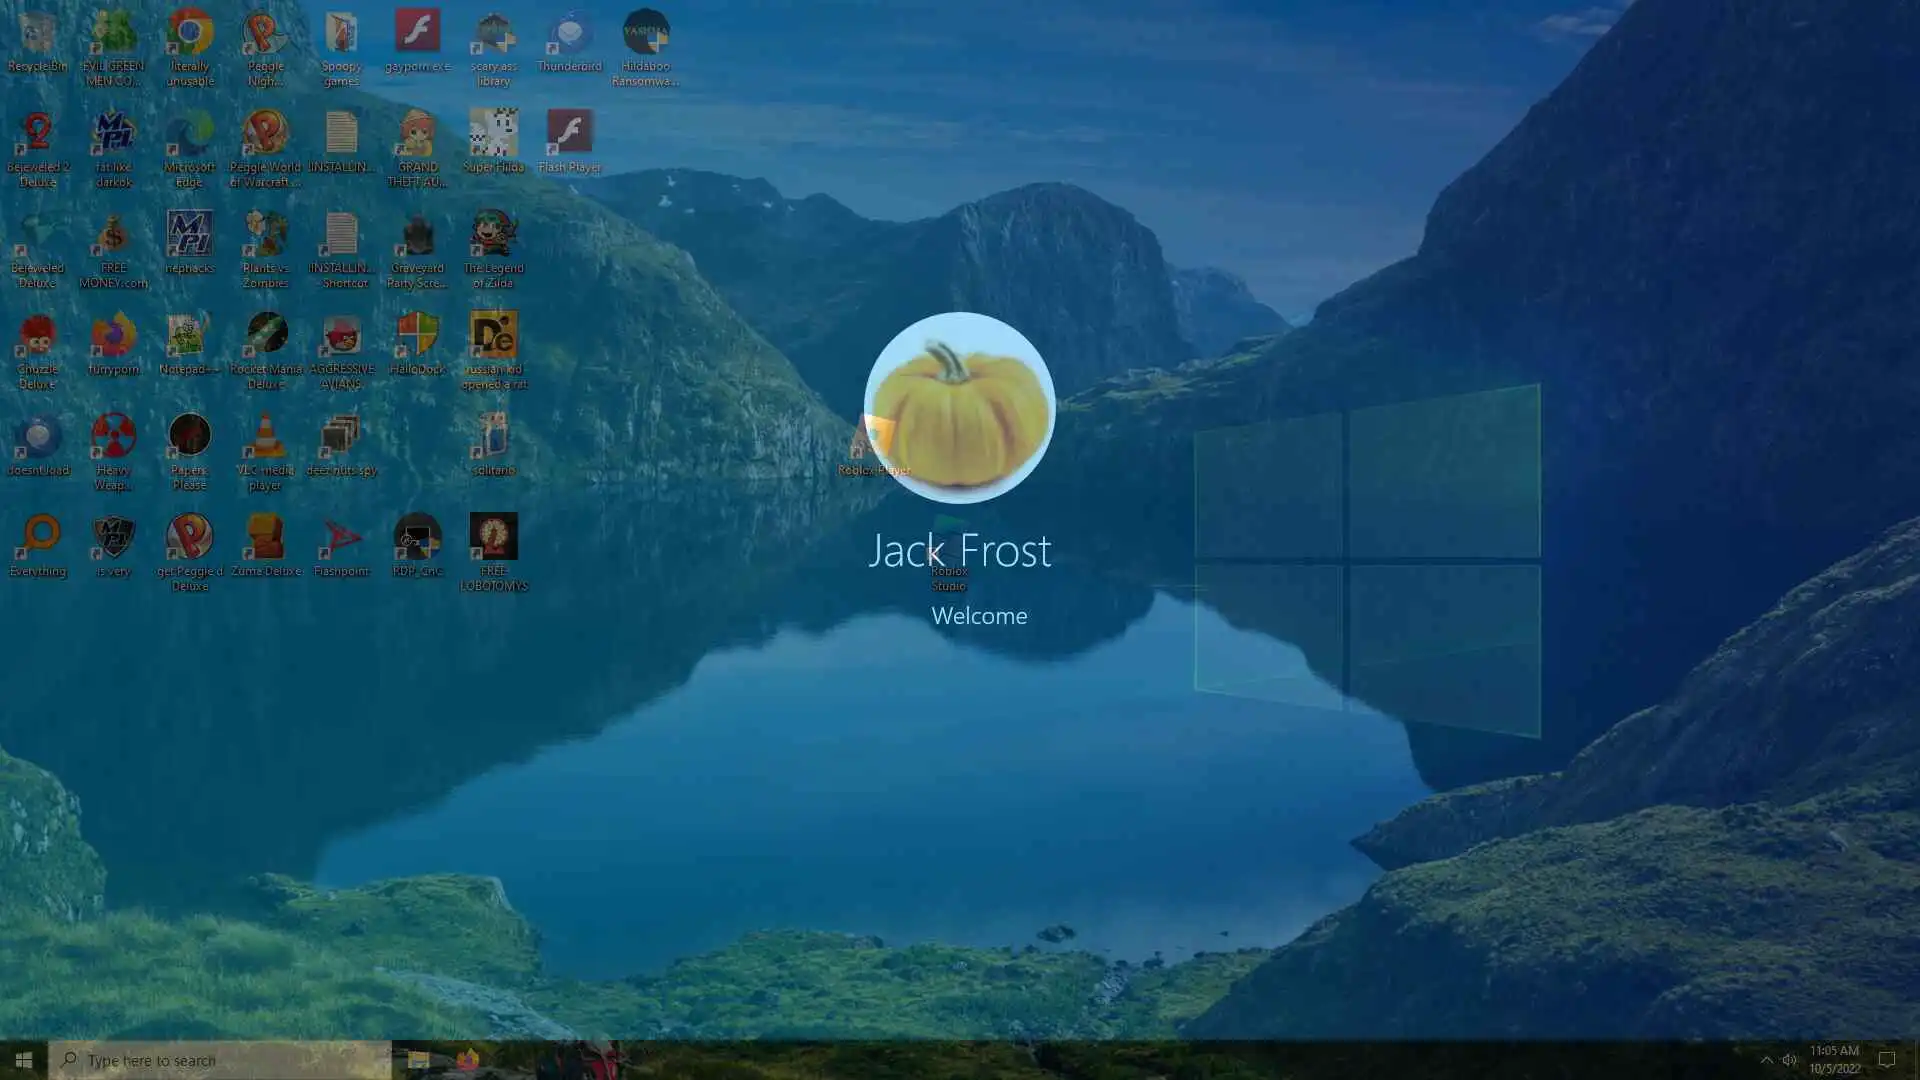Open File Explorer from the taskbar
1920x1080 pixels.
418,1060
